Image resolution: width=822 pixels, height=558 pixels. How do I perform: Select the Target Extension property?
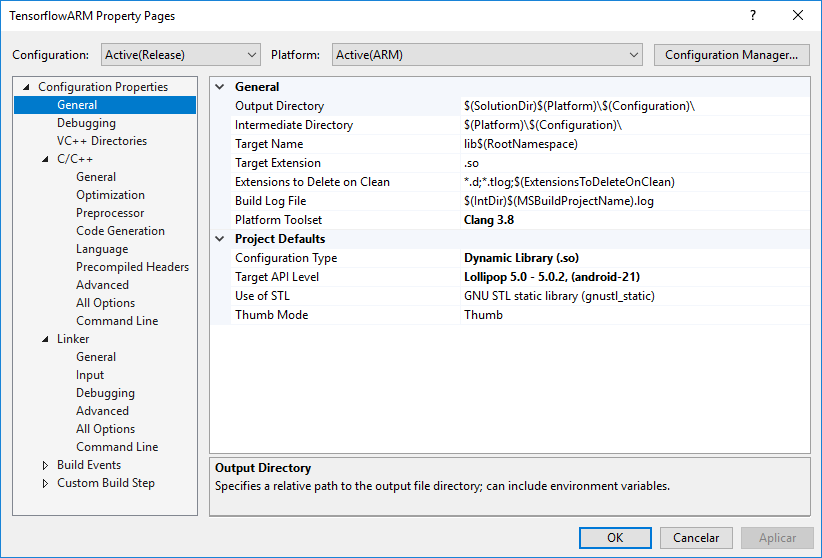278,163
